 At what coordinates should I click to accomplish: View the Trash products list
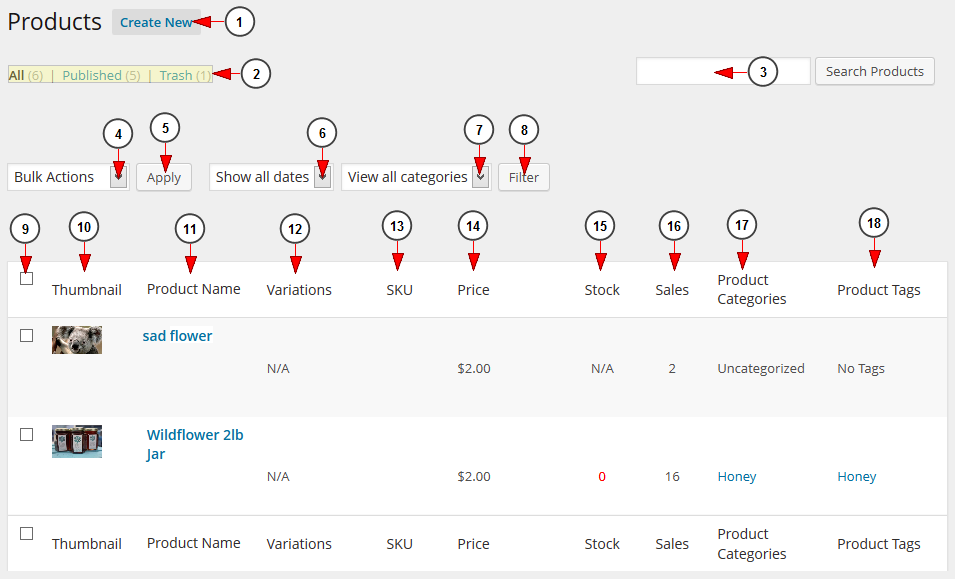(185, 75)
